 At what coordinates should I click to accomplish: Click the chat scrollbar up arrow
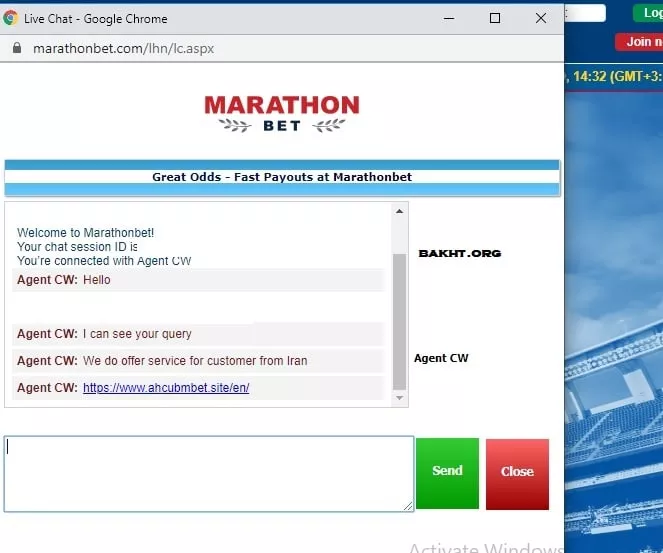(x=399, y=211)
